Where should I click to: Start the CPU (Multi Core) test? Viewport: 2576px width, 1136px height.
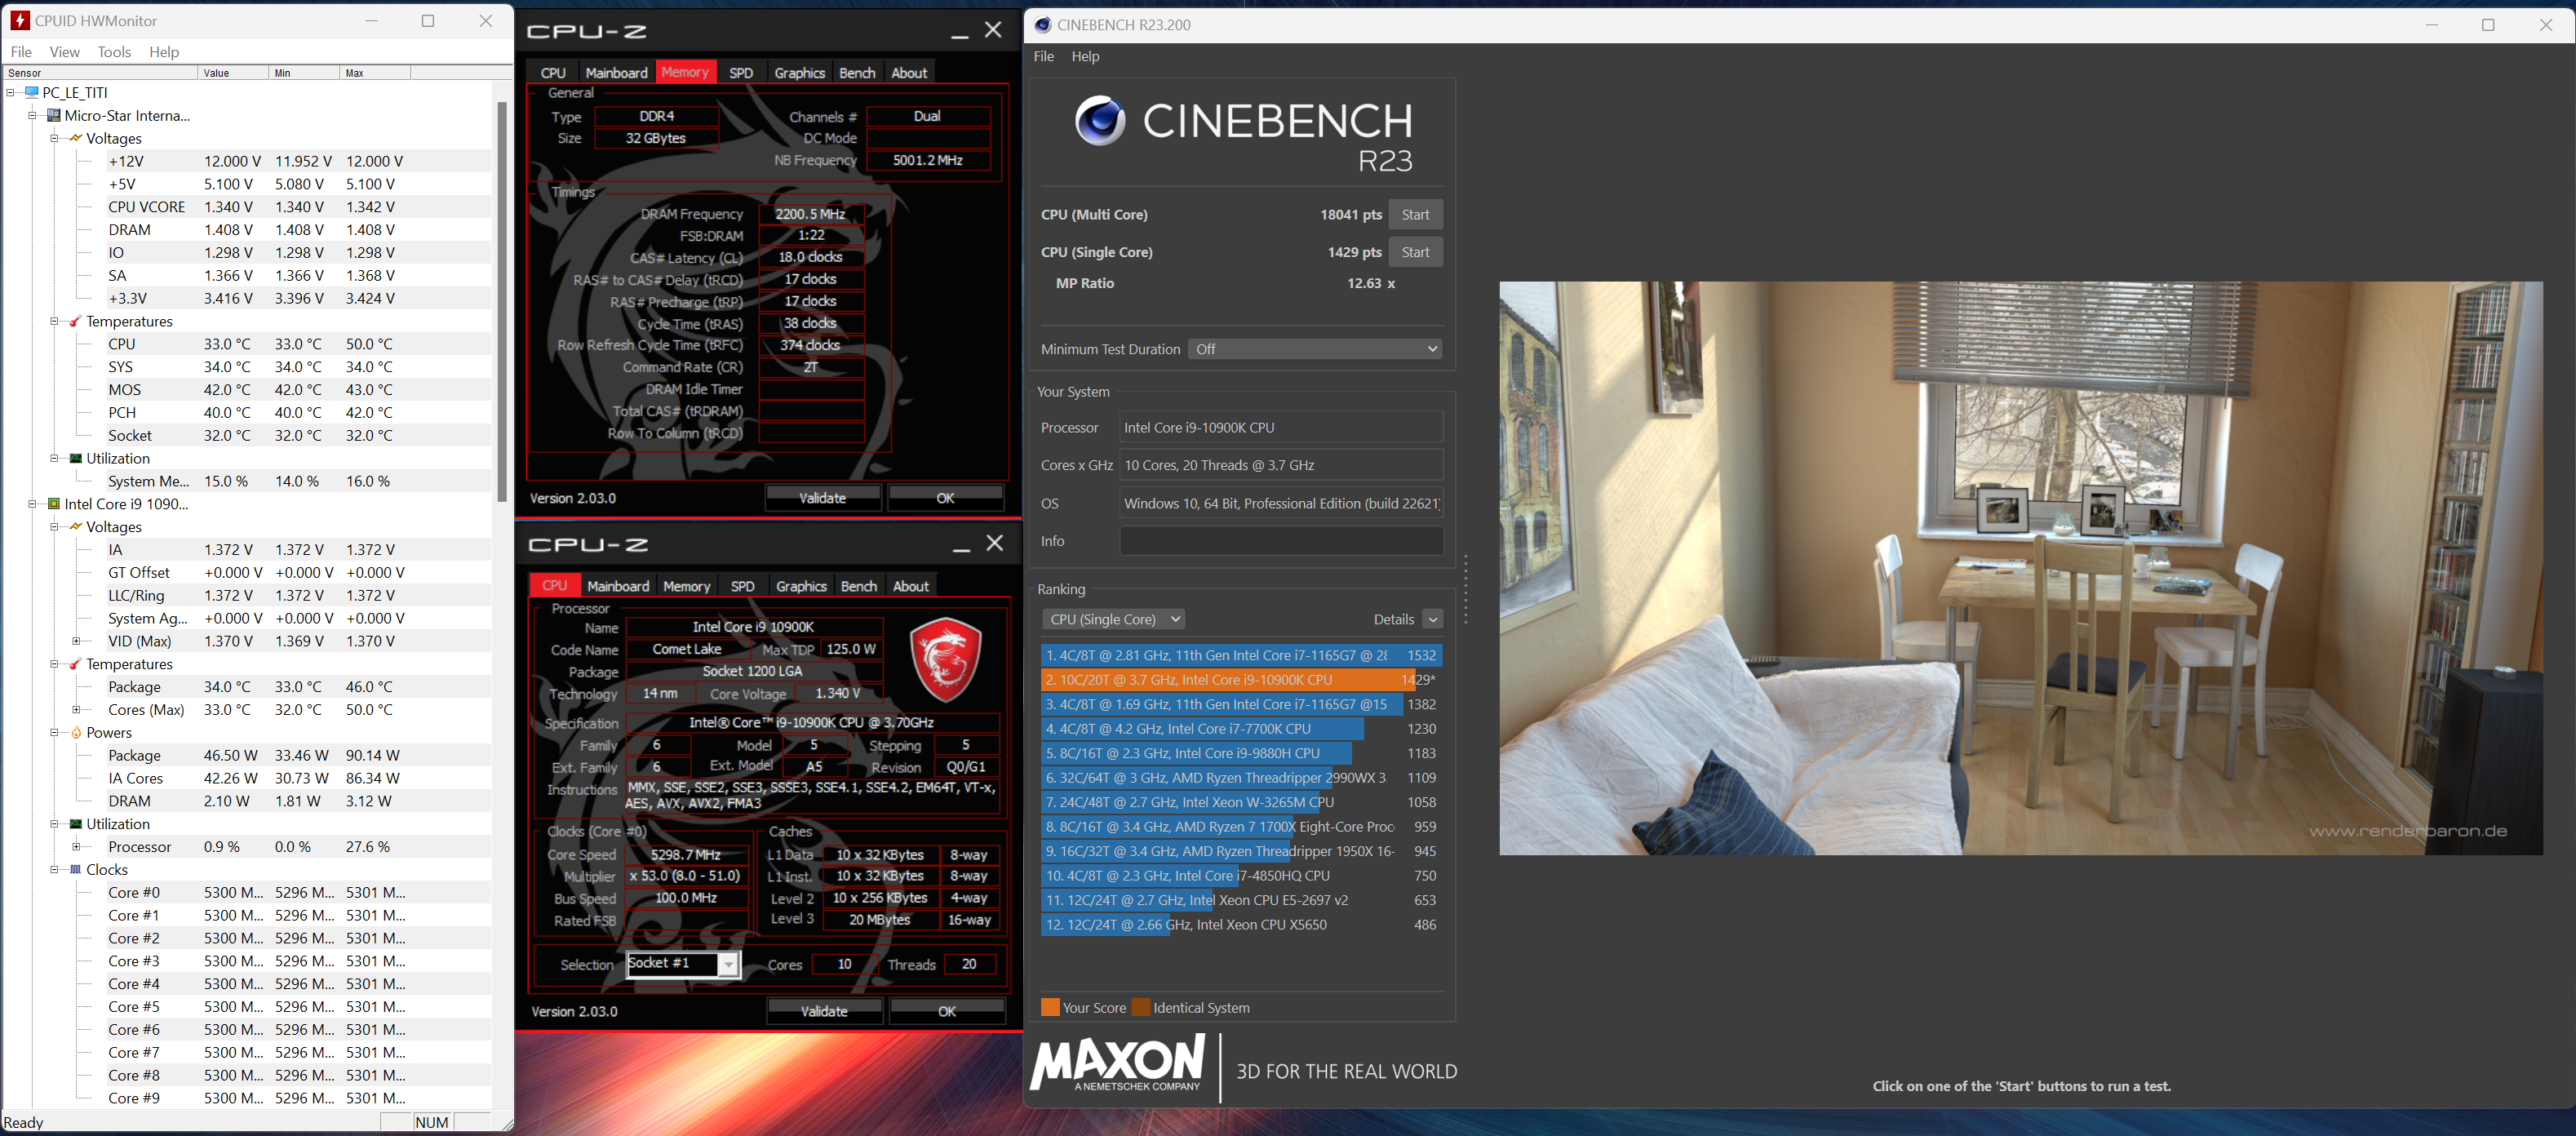pyautogui.click(x=1414, y=215)
